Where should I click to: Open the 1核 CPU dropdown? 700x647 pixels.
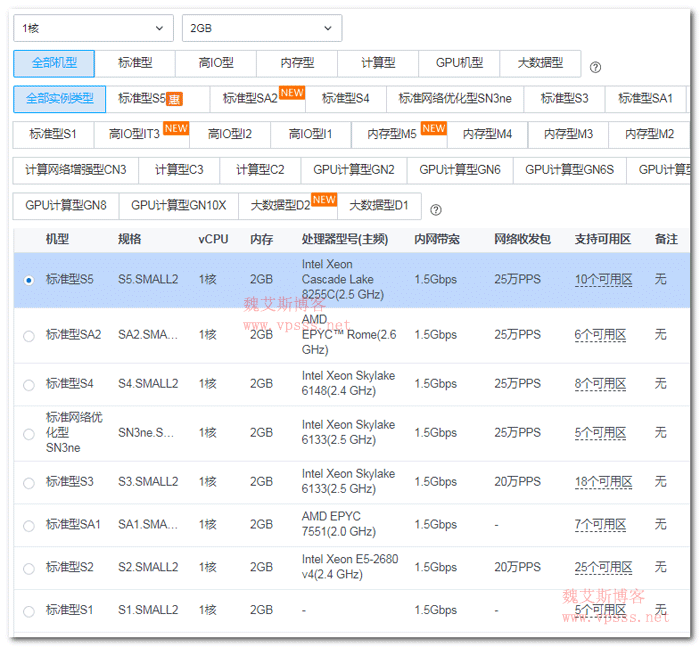[92, 28]
